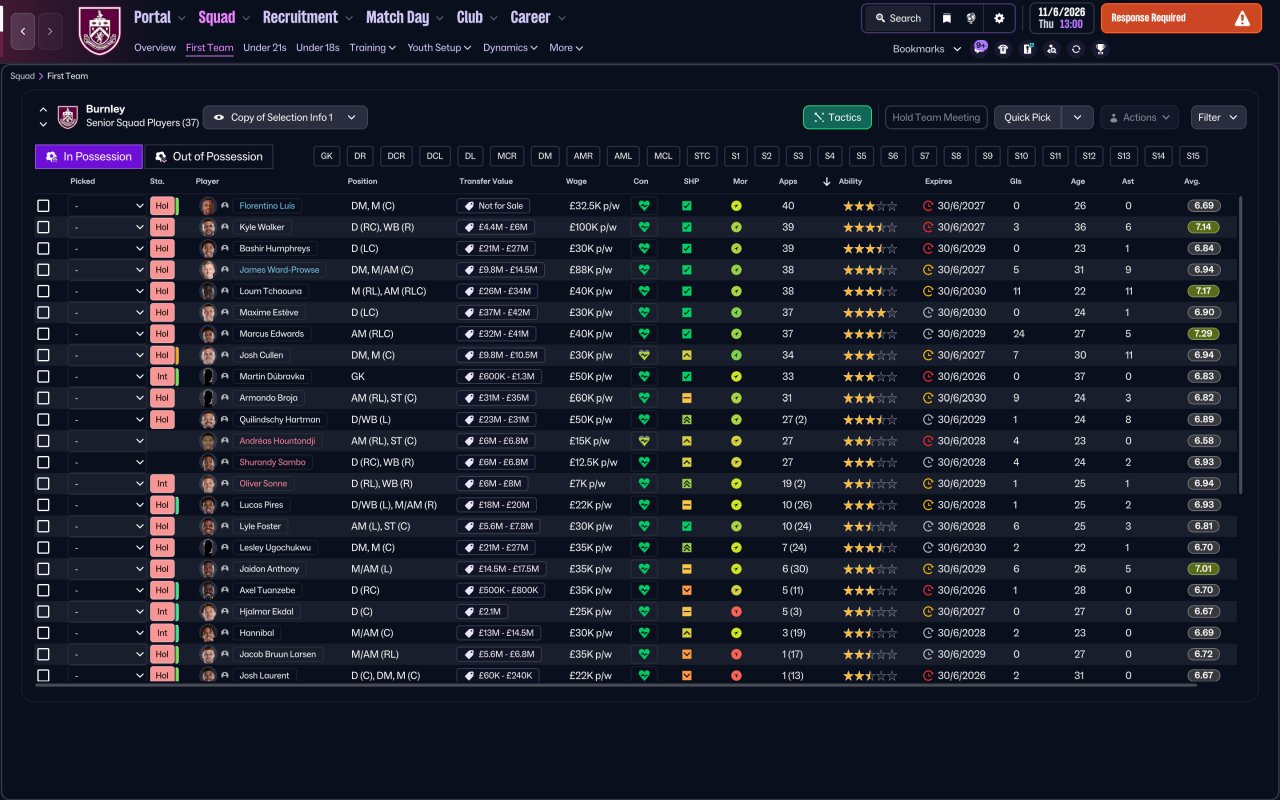The width and height of the screenshot is (1280, 800).
Task: Click the shape icon for Armando Broja
Action: pyautogui.click(x=687, y=398)
